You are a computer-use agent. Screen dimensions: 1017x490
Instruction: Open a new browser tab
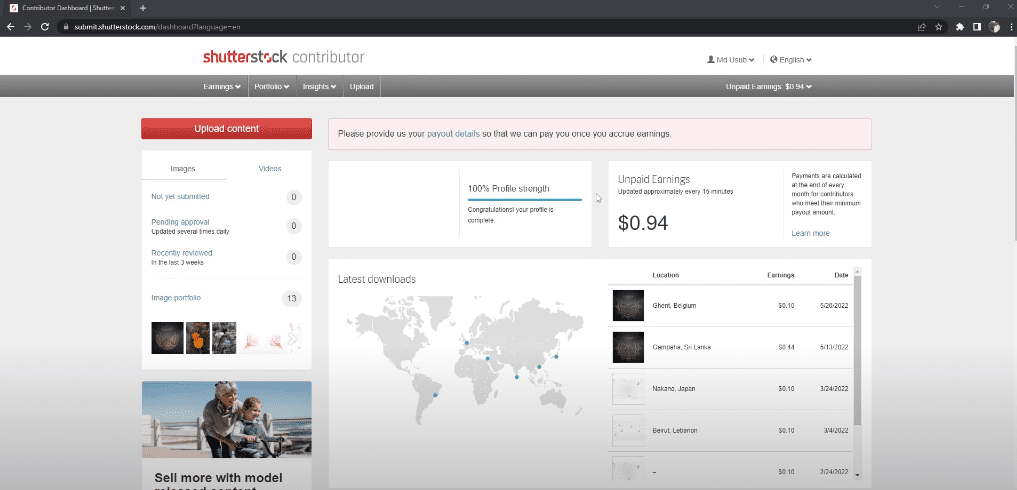143,8
